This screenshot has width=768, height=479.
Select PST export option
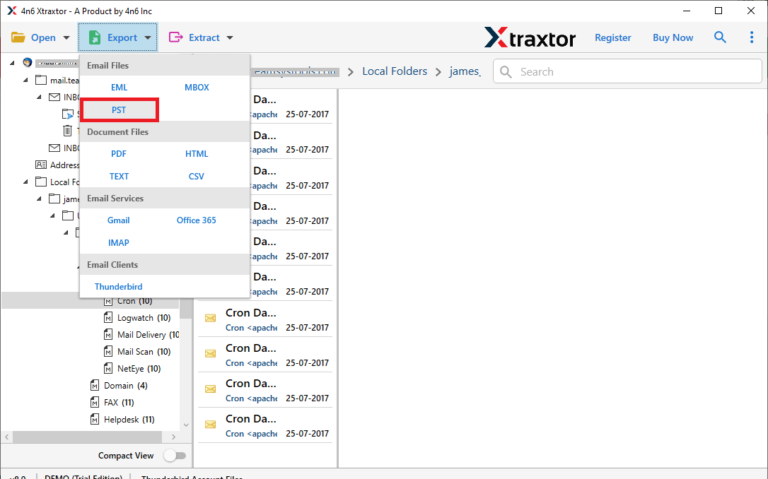119,110
